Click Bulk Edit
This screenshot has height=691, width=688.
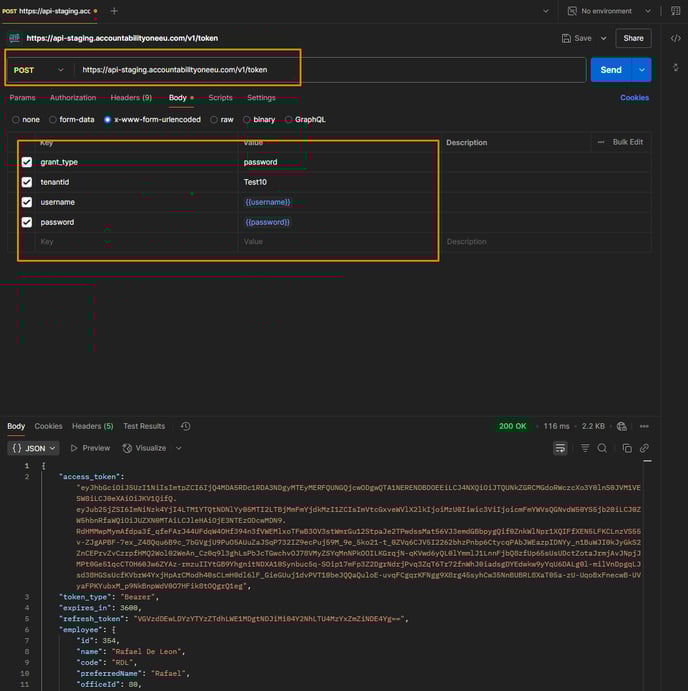coord(628,142)
